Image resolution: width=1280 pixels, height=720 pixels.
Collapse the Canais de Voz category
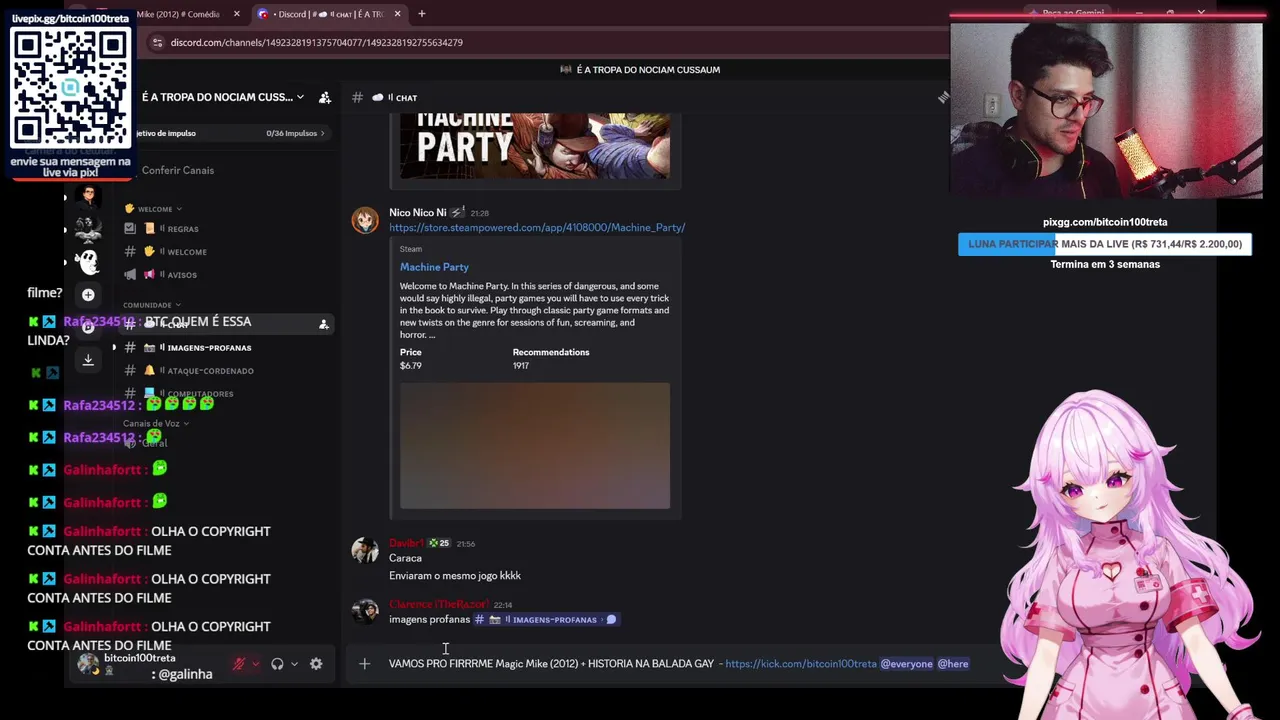click(x=156, y=423)
